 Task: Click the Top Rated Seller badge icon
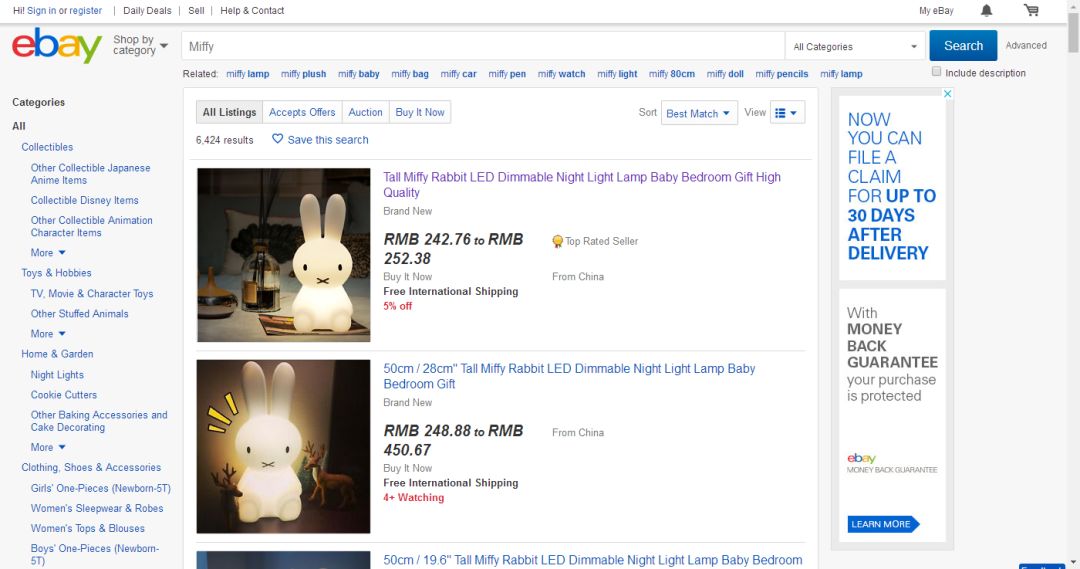click(x=557, y=241)
